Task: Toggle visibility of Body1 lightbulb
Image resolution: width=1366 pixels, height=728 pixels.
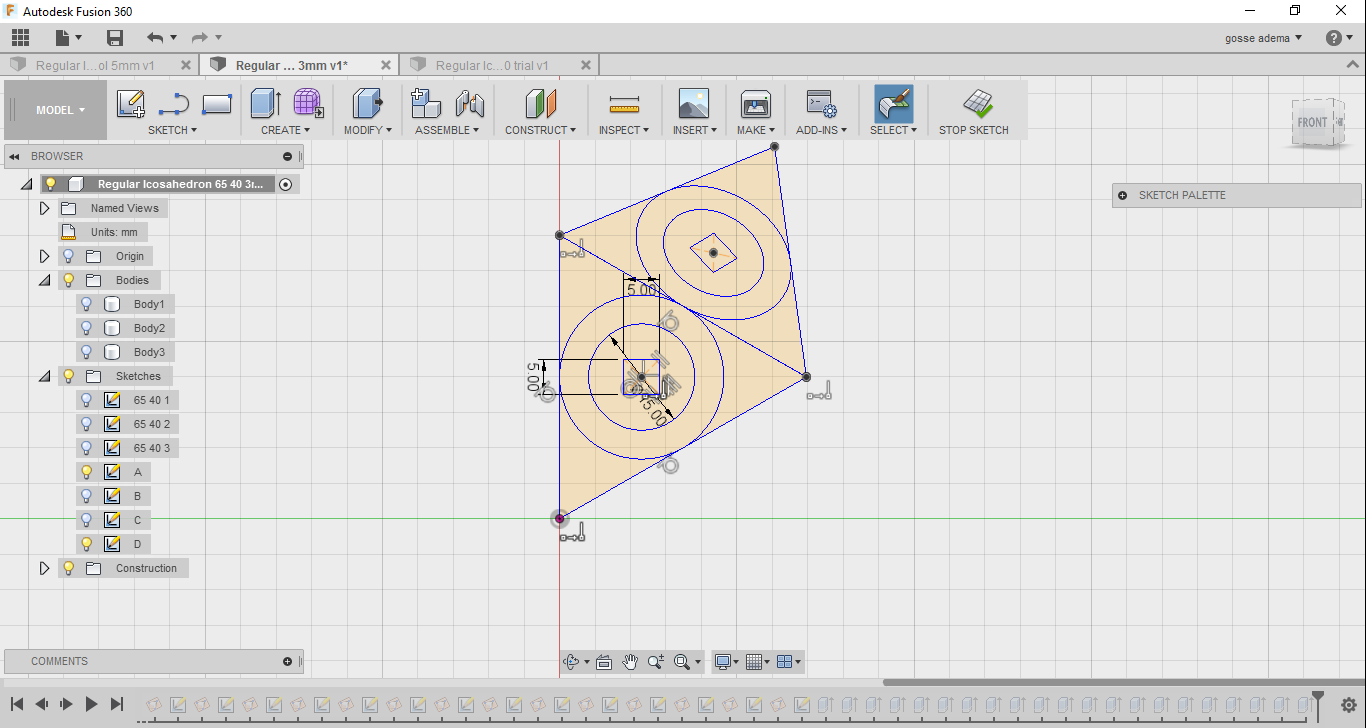Action: (87, 304)
